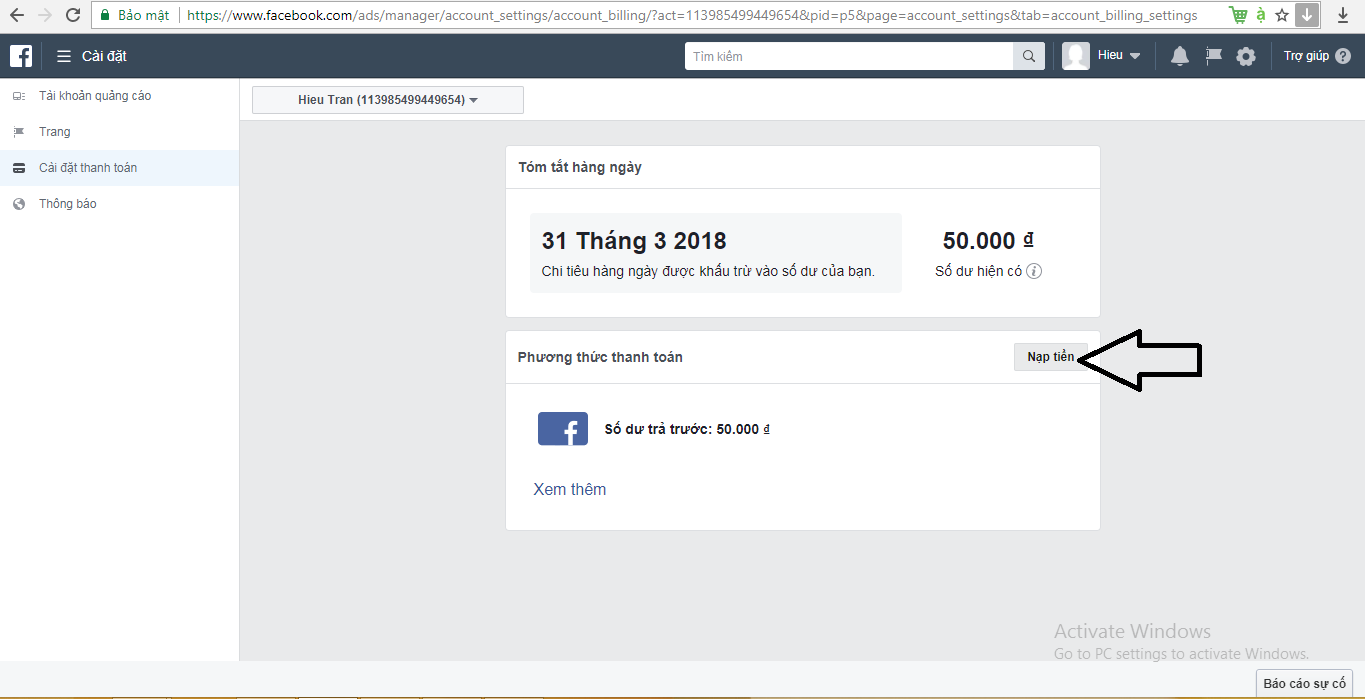Go back with browser back arrow

coord(17,15)
